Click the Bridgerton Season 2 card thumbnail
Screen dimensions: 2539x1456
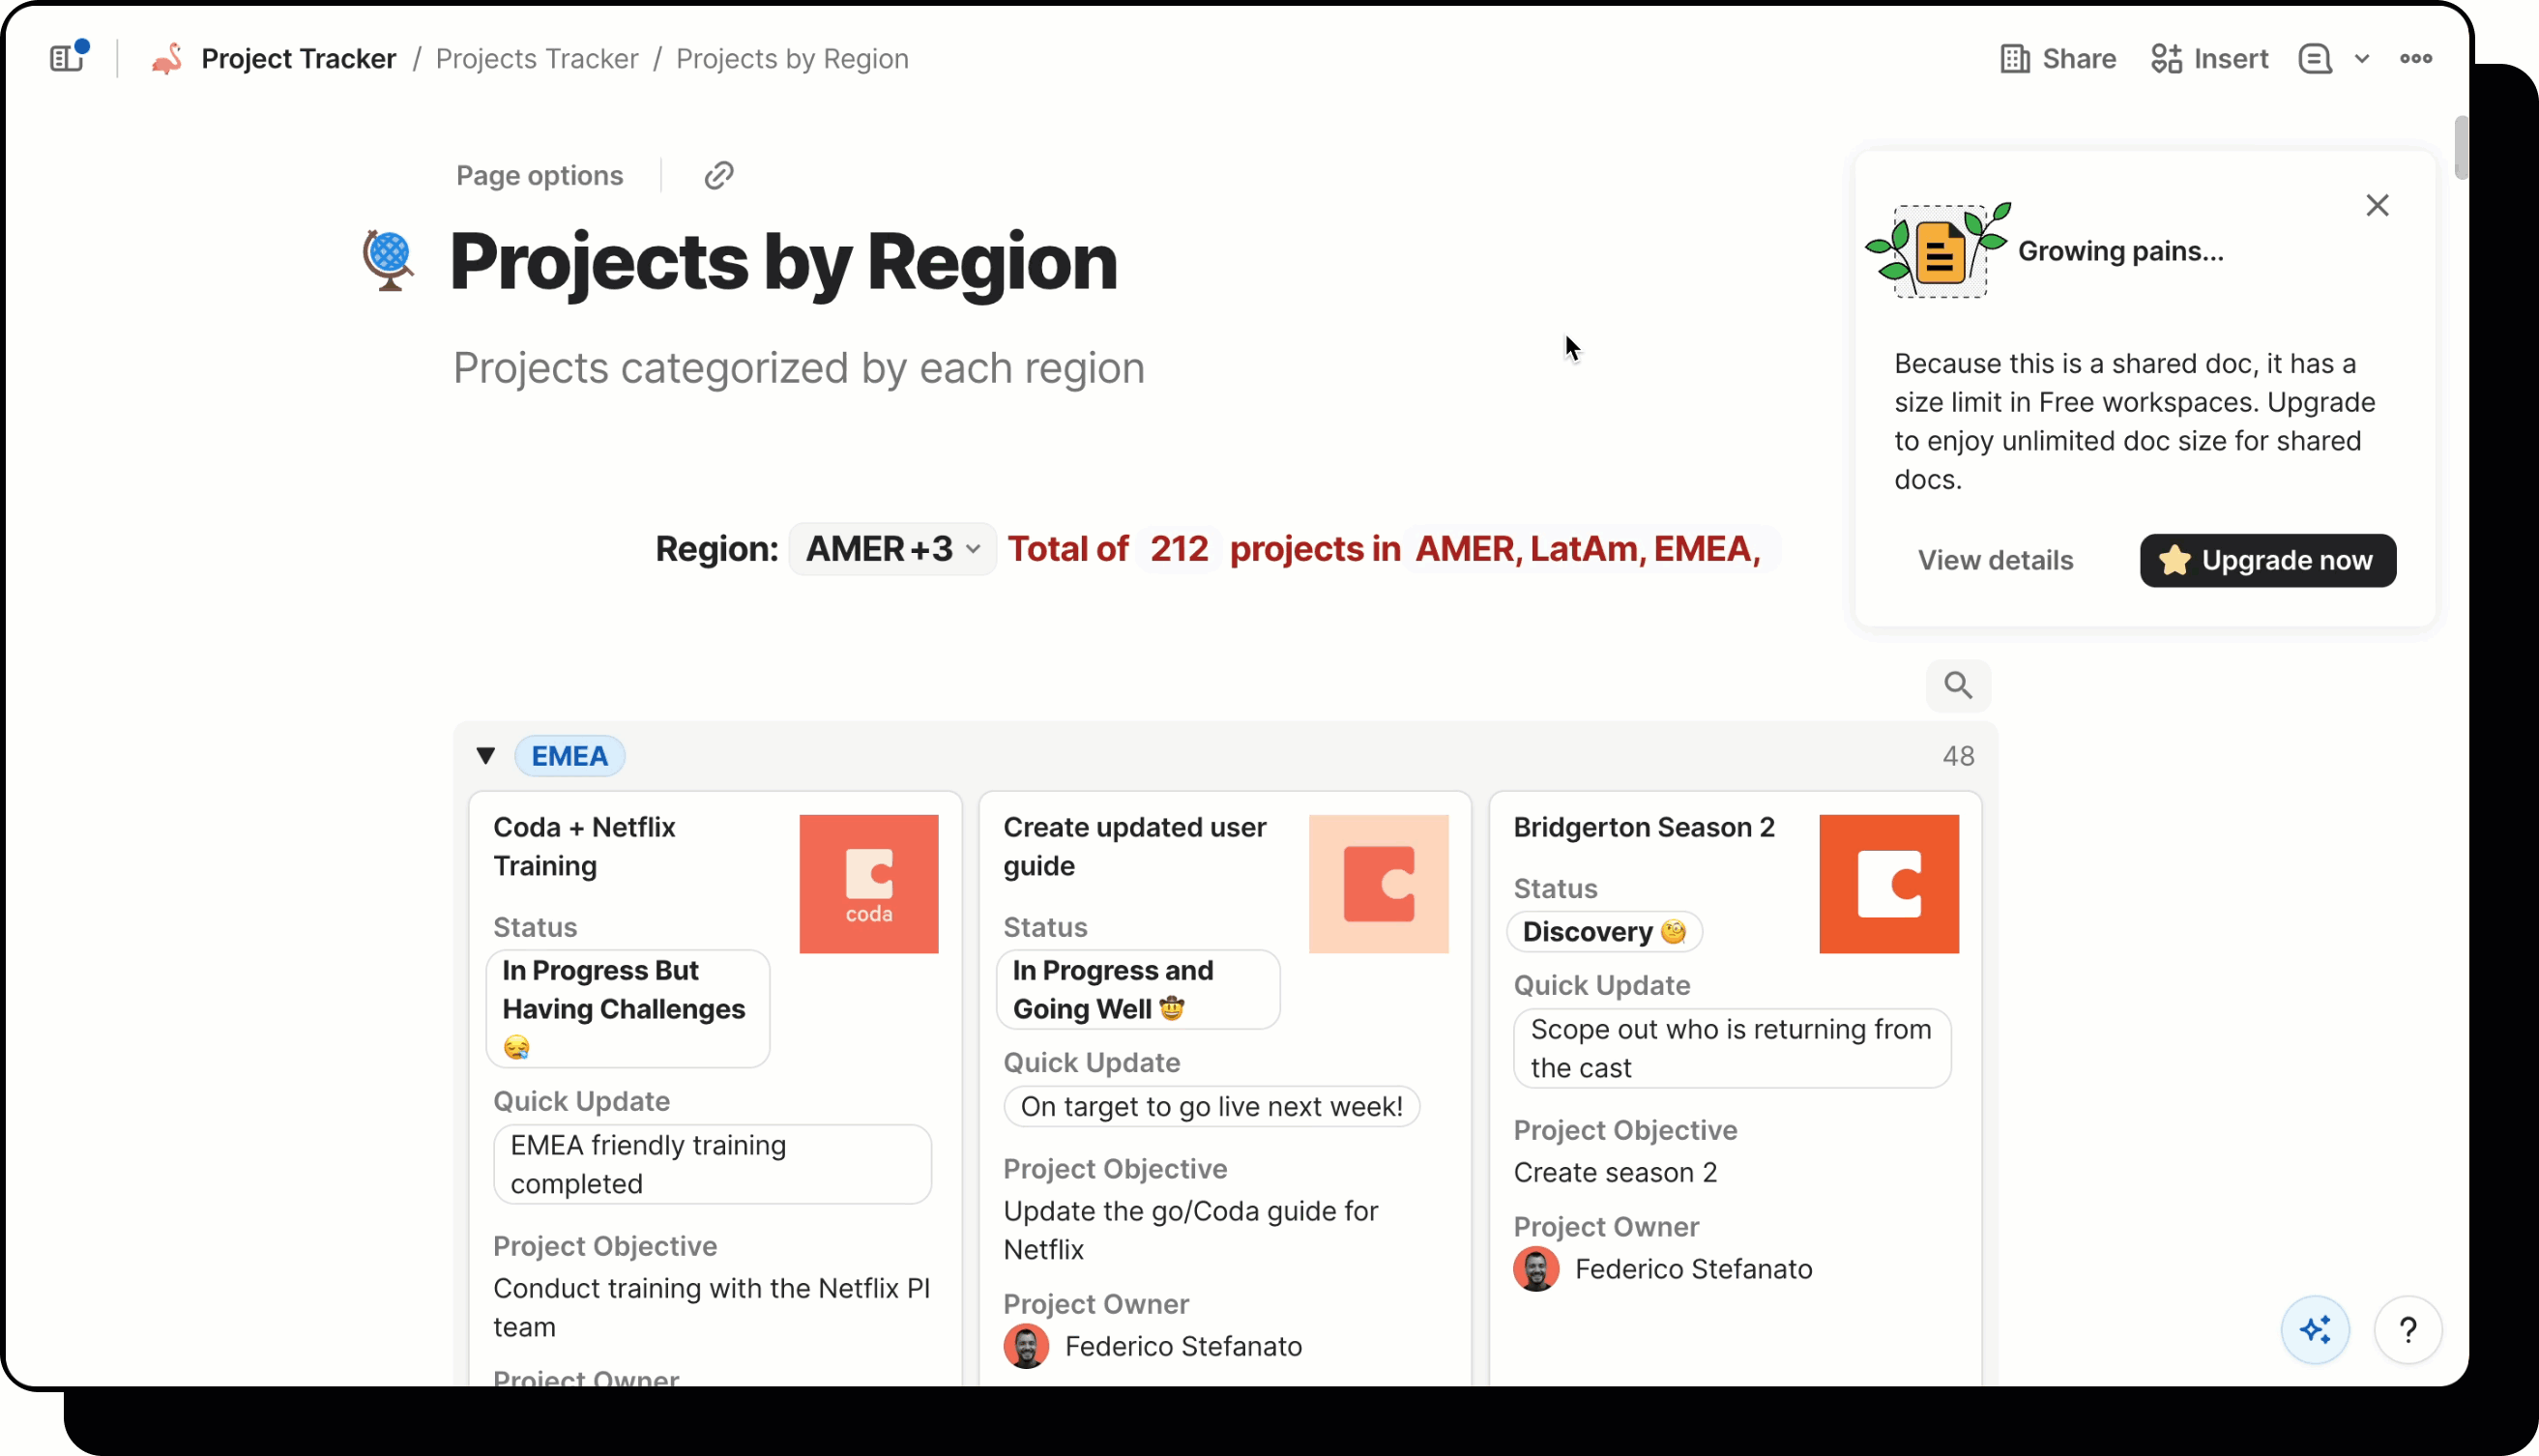(x=1888, y=883)
